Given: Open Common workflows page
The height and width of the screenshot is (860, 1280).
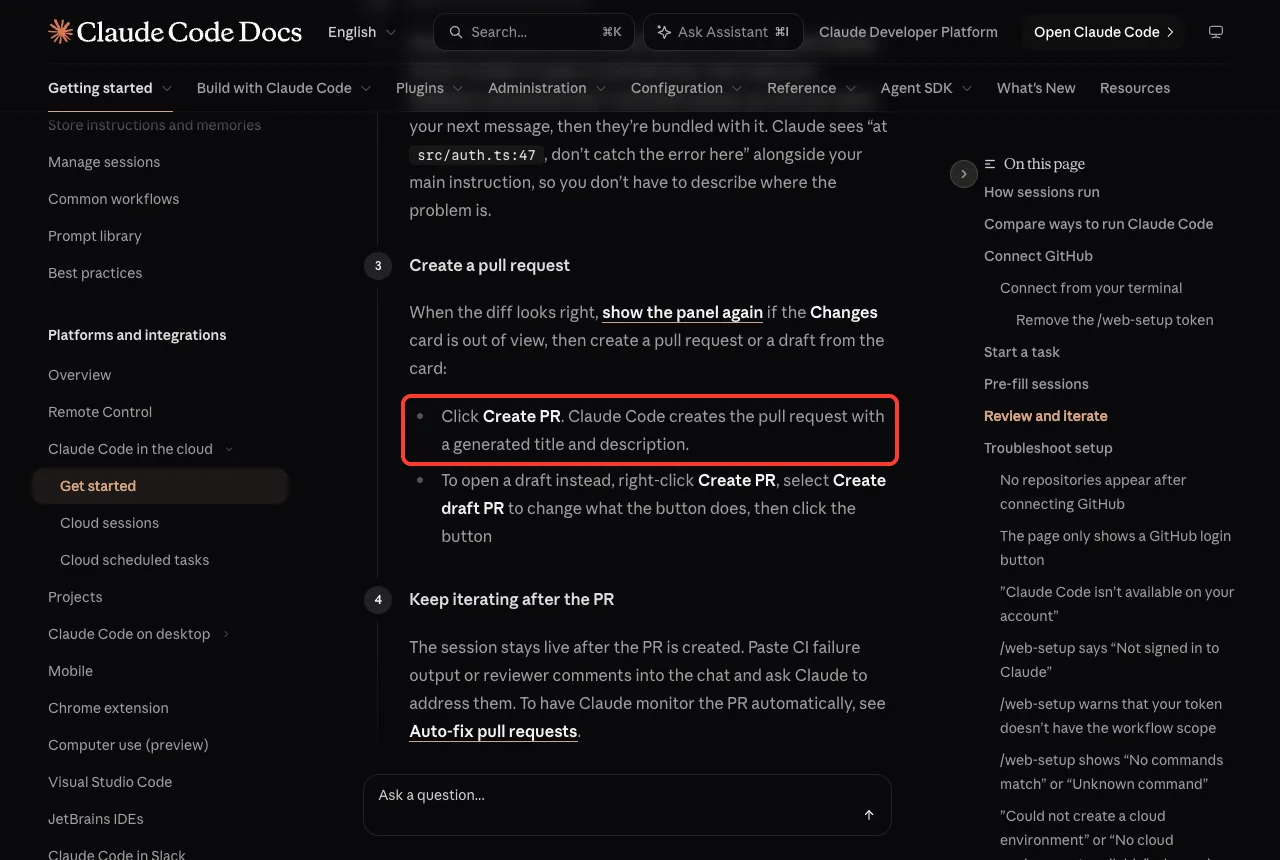Looking at the screenshot, I should pyautogui.click(x=113, y=199).
